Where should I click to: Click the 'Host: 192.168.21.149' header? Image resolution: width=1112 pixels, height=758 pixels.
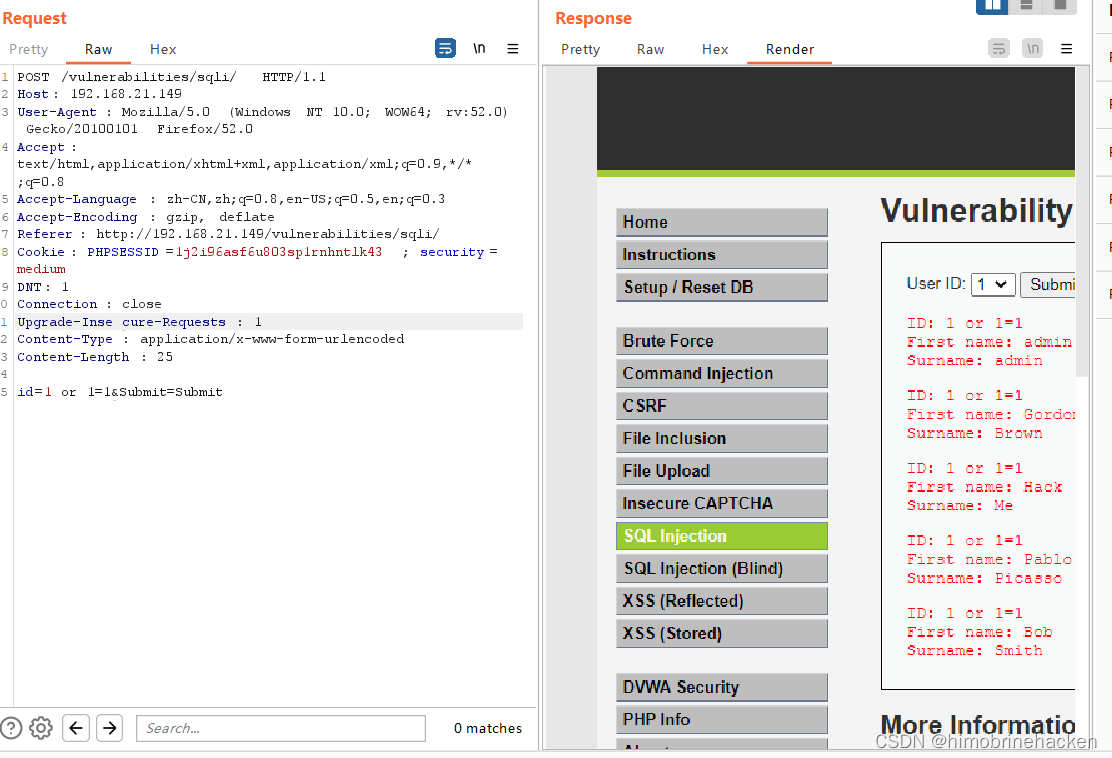point(99,94)
